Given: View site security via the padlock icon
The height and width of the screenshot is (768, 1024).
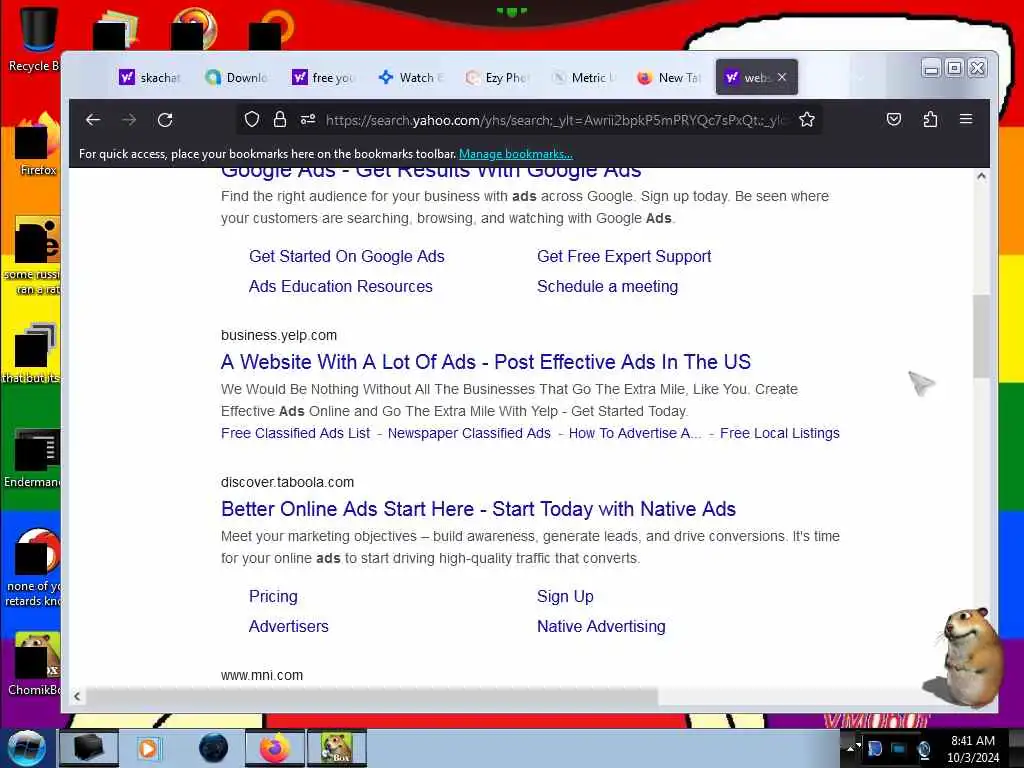Looking at the screenshot, I should tap(280, 119).
